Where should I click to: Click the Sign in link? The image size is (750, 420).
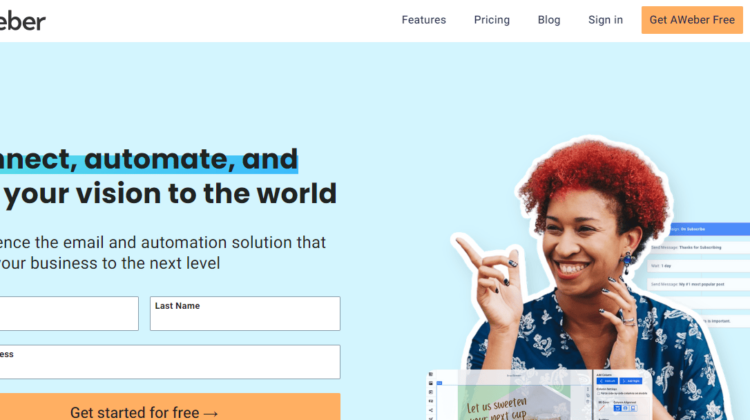tap(606, 20)
